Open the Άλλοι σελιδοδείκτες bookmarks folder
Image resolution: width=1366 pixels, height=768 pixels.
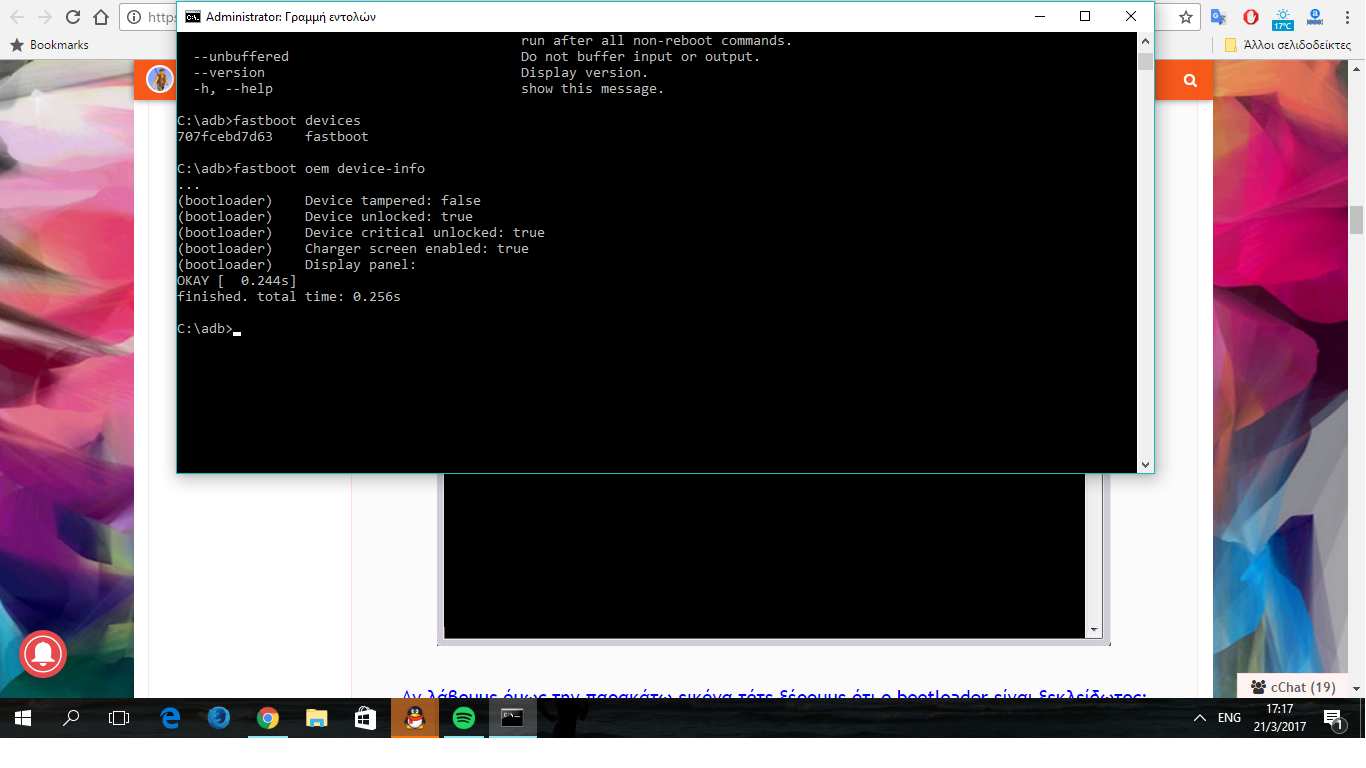coord(1287,45)
